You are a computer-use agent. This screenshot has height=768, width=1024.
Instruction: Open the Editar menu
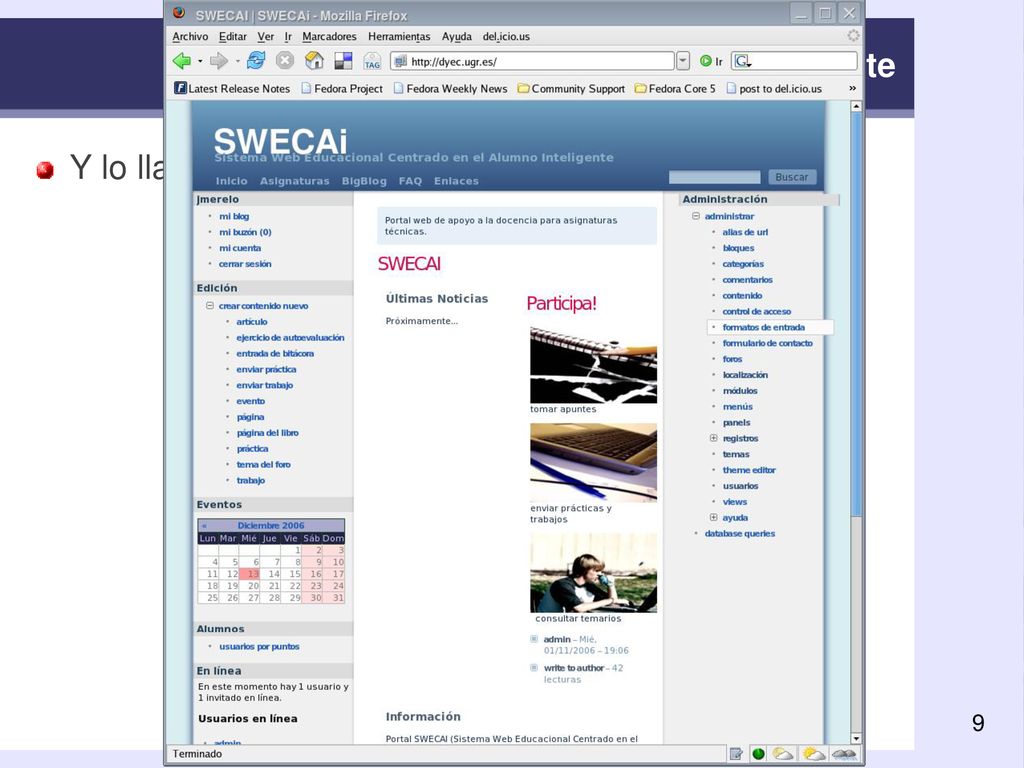click(232, 37)
